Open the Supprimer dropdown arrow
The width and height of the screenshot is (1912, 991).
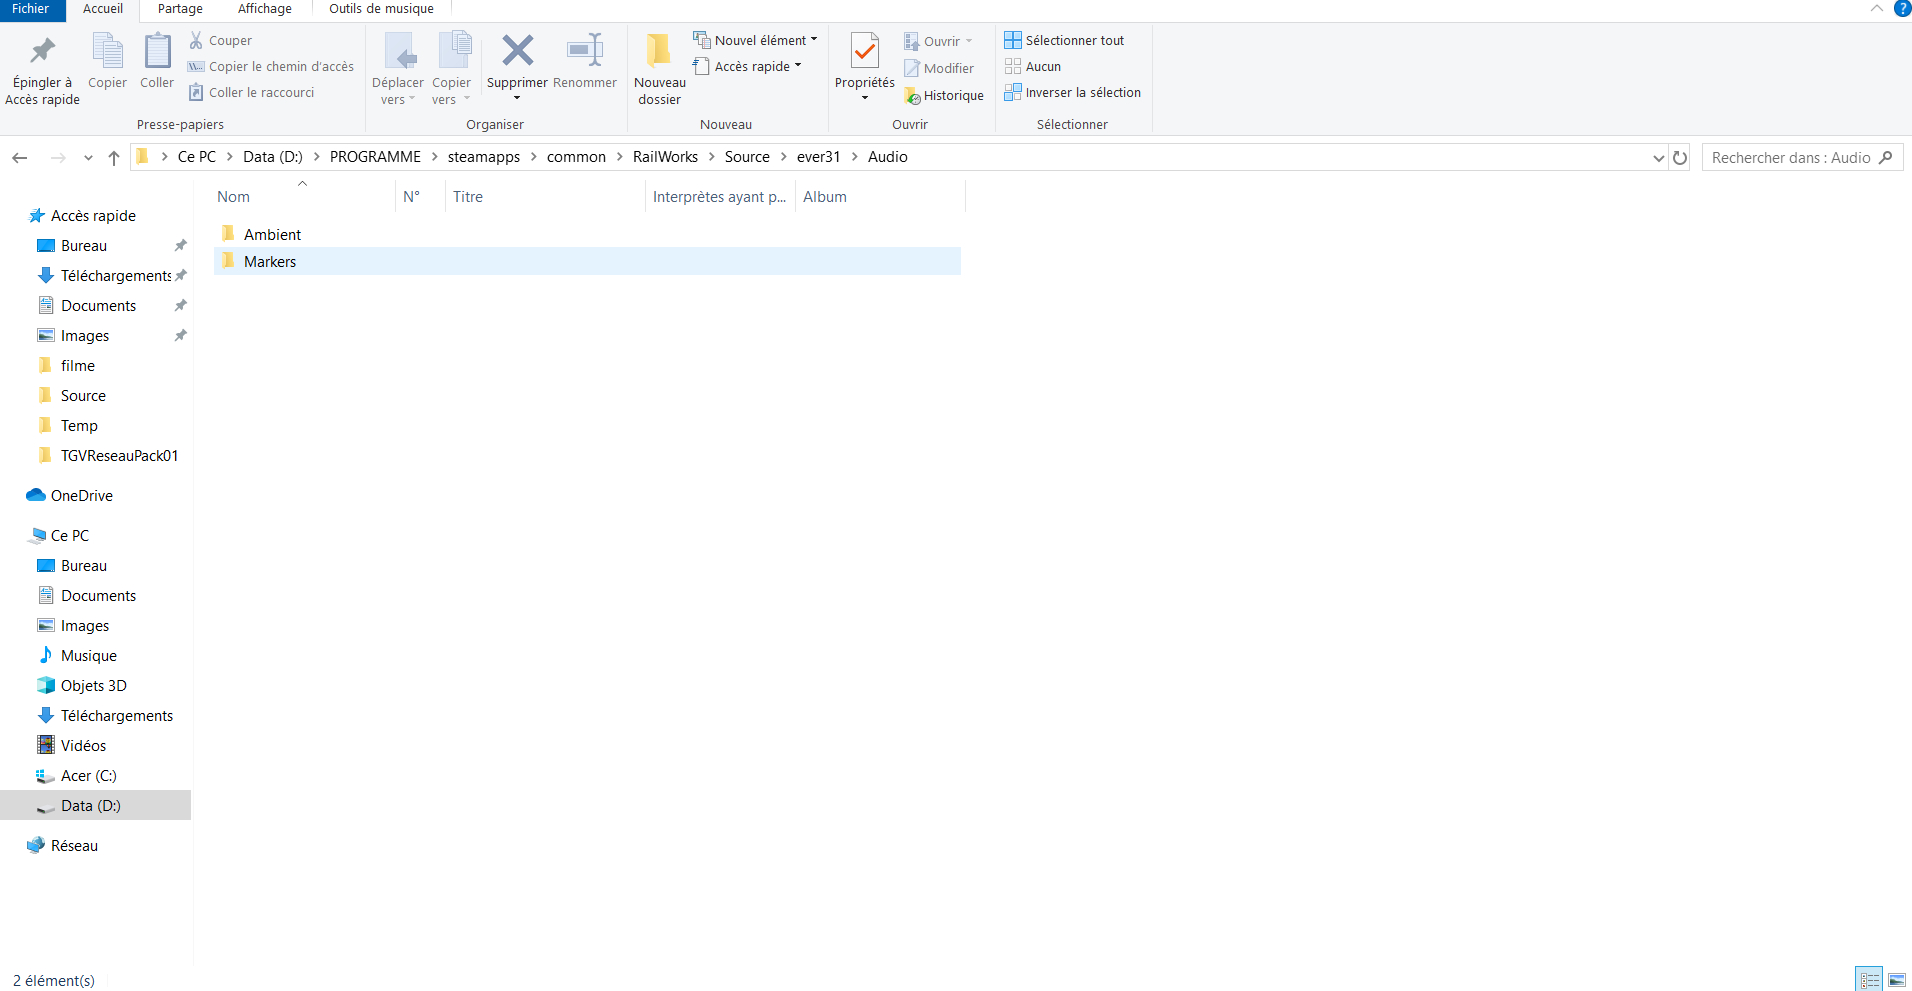(x=517, y=98)
